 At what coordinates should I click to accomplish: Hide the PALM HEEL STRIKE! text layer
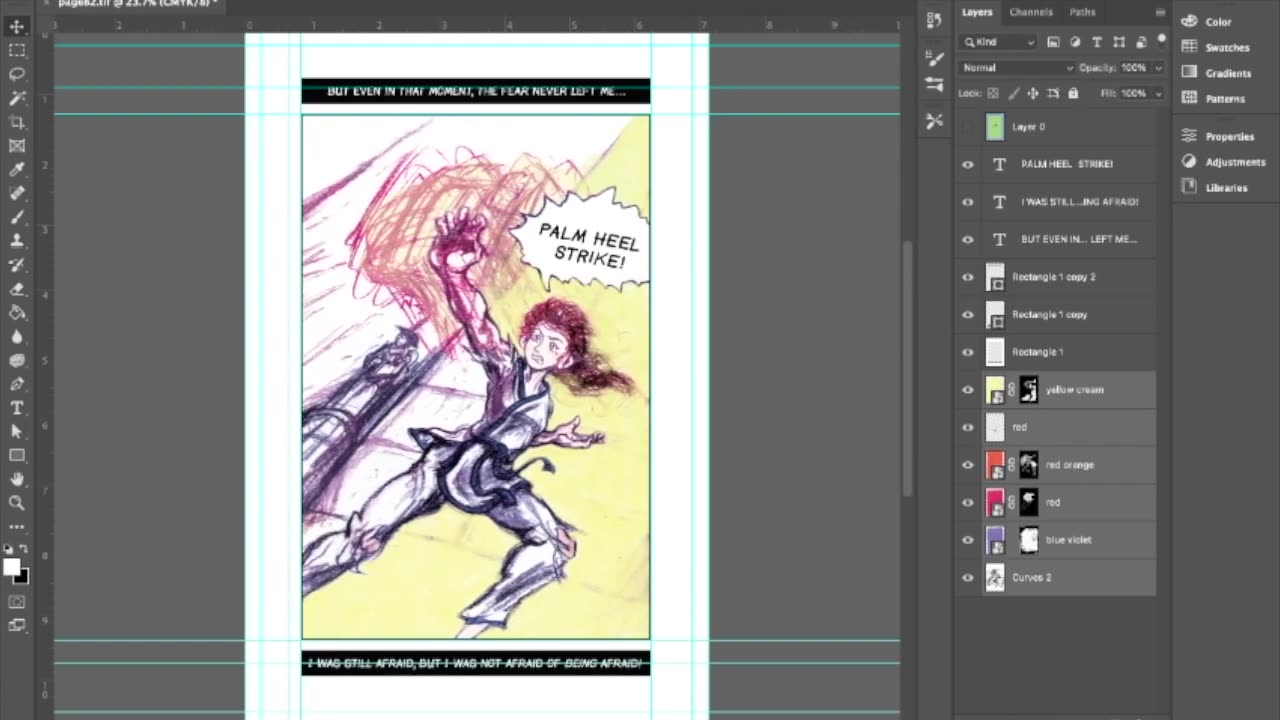tap(967, 164)
